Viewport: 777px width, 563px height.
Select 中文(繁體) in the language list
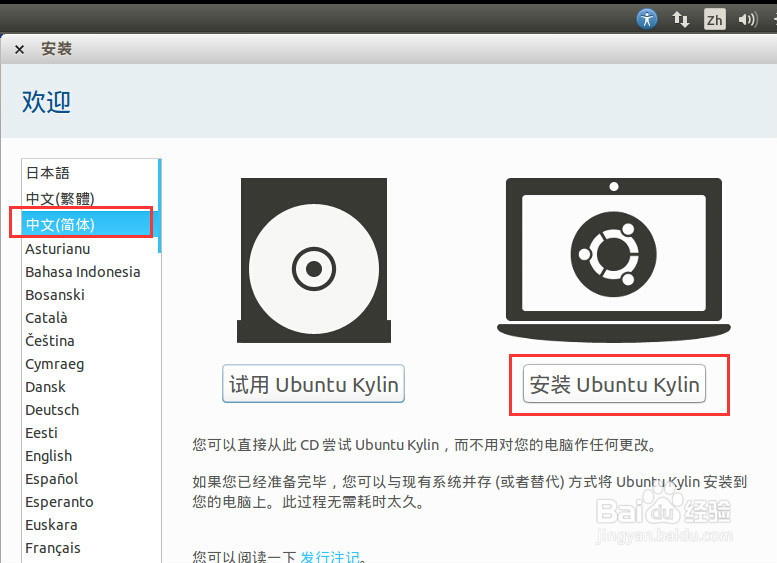[90, 199]
